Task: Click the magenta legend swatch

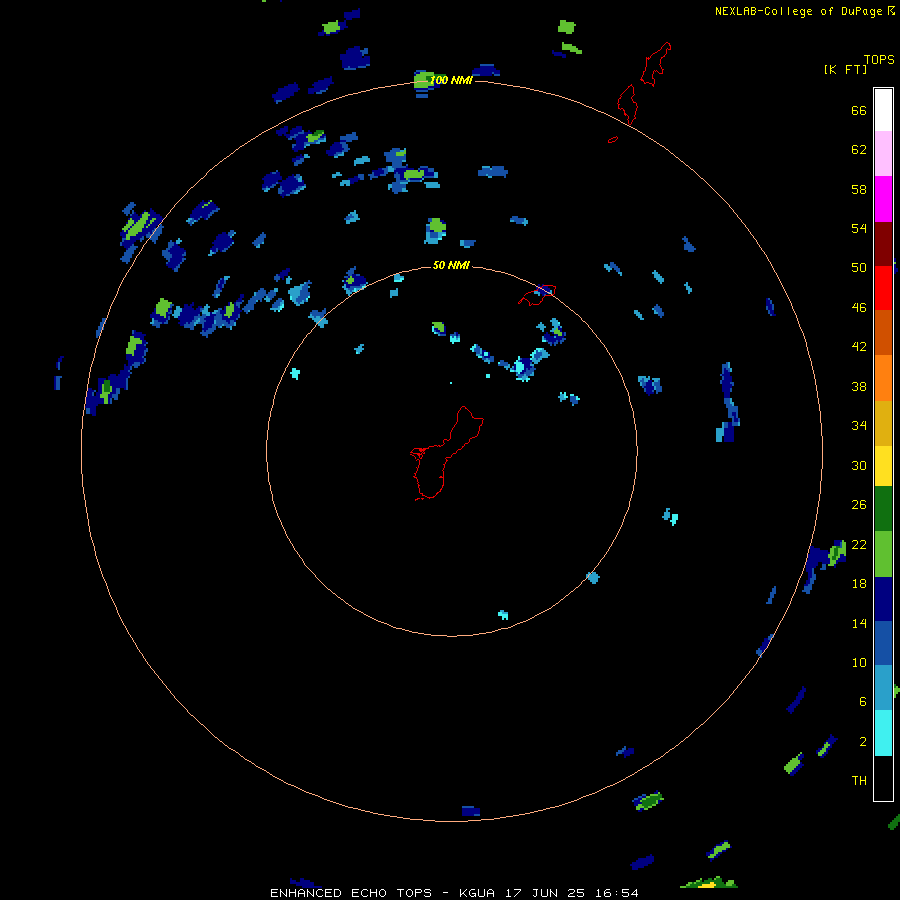Action: [x=883, y=199]
